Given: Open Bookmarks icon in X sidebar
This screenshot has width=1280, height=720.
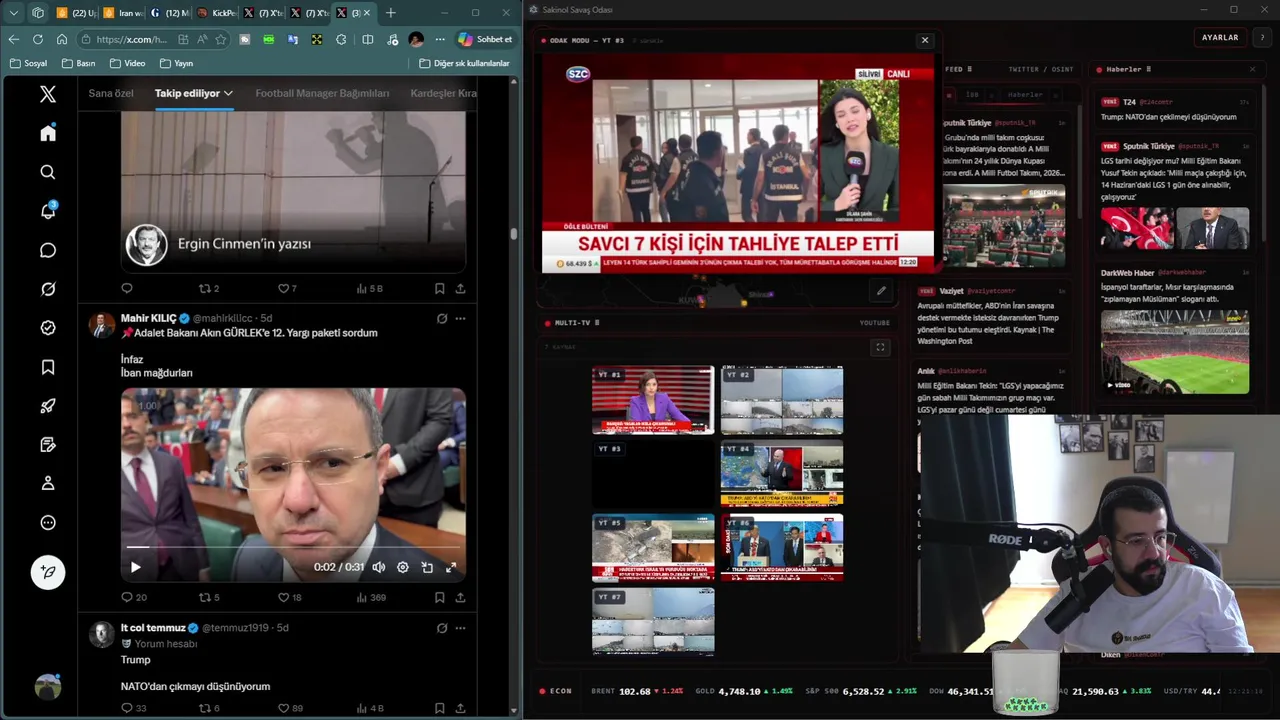Looking at the screenshot, I should (x=48, y=367).
